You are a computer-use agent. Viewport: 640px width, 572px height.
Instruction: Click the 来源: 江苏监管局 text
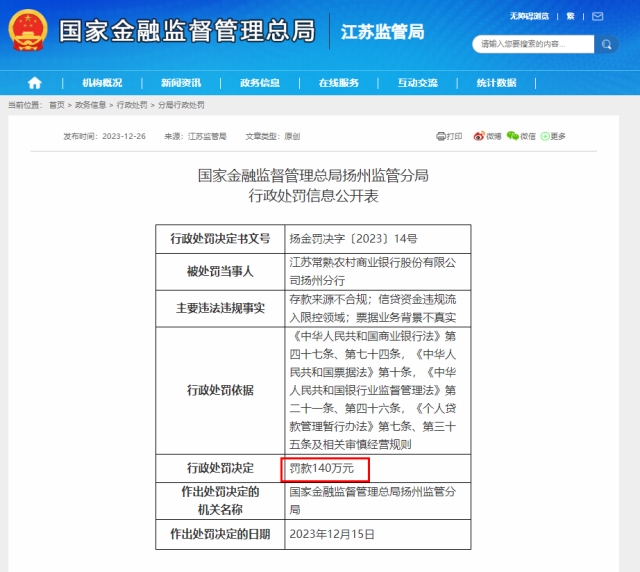coord(196,136)
